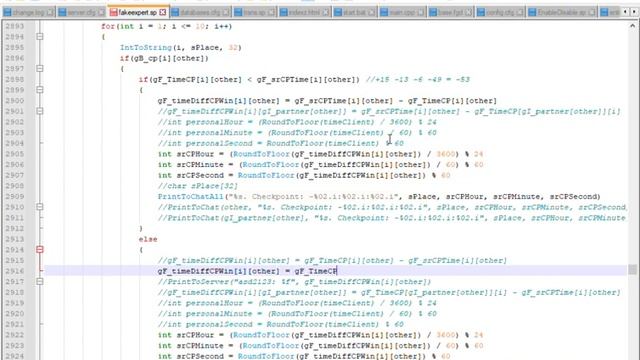Open the index.html tab
Viewport: 640px width, 360px height.
[304, 12]
